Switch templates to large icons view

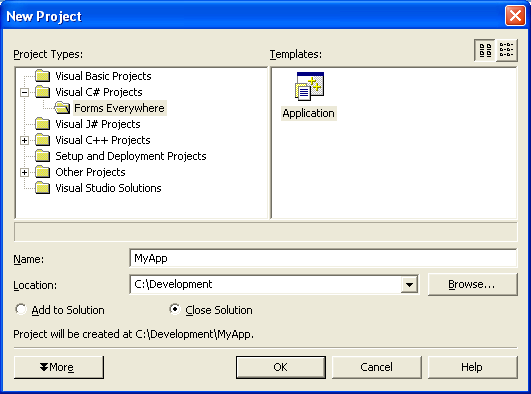485,50
